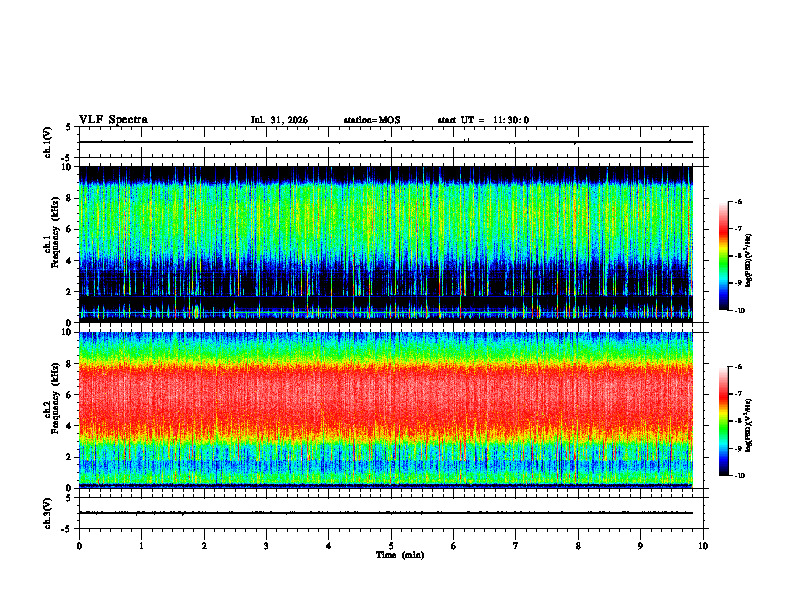
Task: Click the "2" kHz tick on ch.2 axis
Action: [x=70, y=457]
